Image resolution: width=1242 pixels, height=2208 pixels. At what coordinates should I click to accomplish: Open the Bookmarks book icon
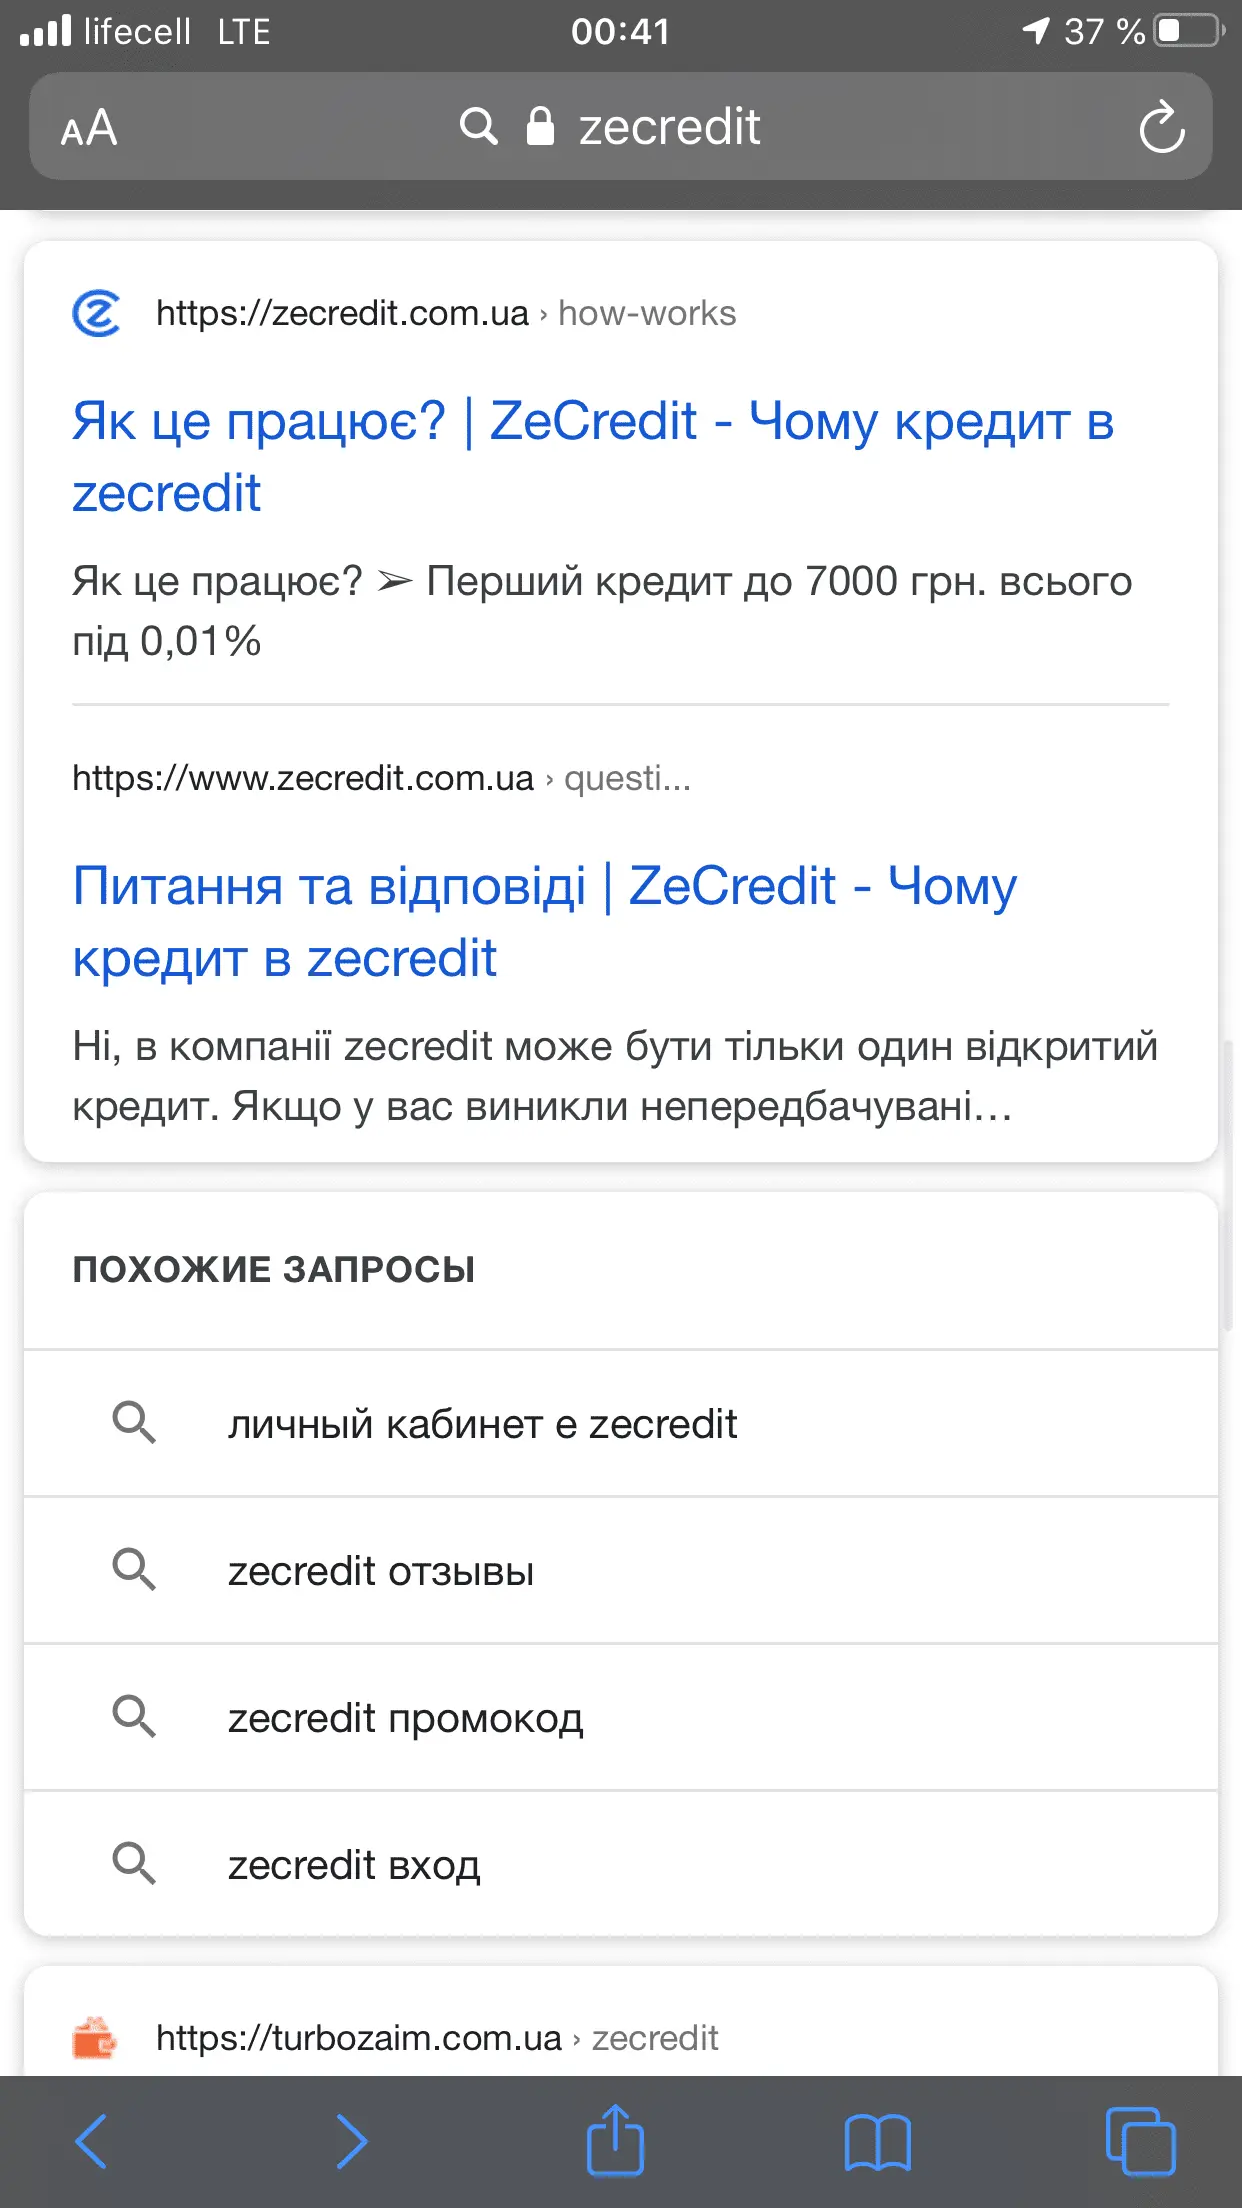point(877,2142)
